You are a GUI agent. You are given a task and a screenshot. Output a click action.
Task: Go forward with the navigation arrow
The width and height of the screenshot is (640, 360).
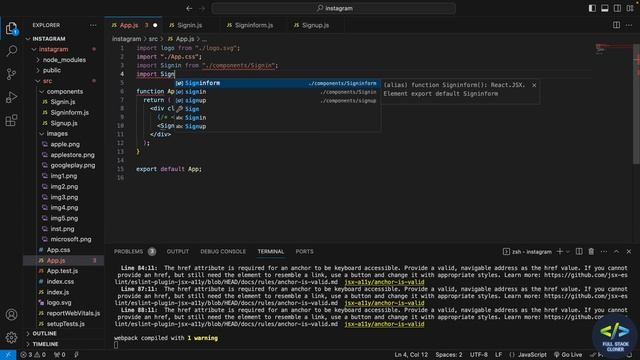pyautogui.click(x=202, y=8)
